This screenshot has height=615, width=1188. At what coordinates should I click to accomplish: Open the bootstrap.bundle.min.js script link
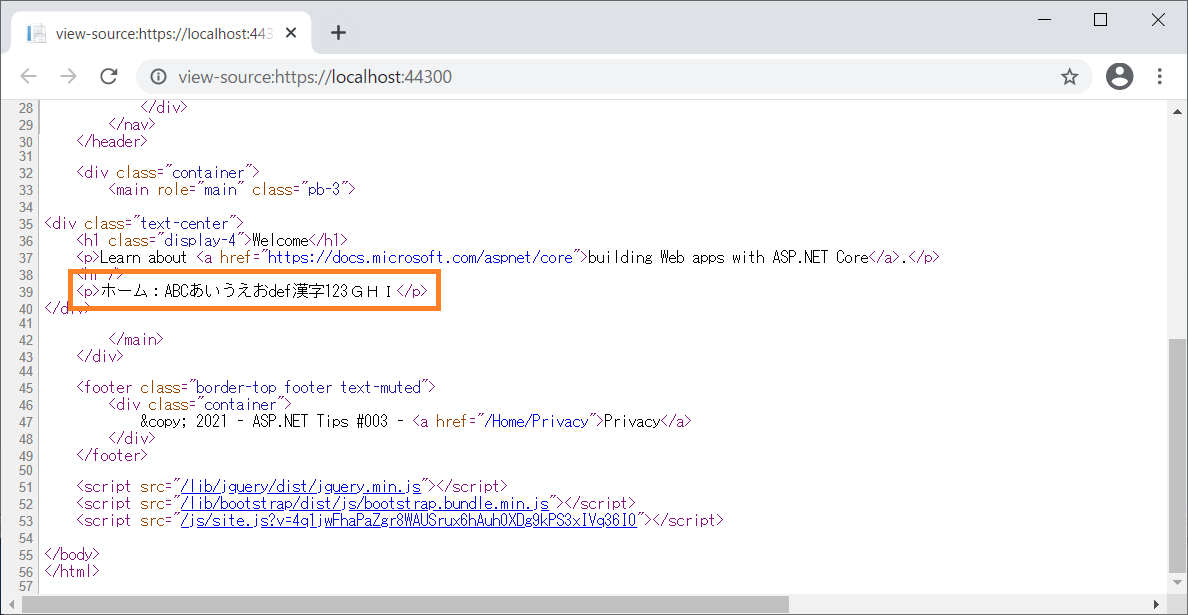(364, 504)
